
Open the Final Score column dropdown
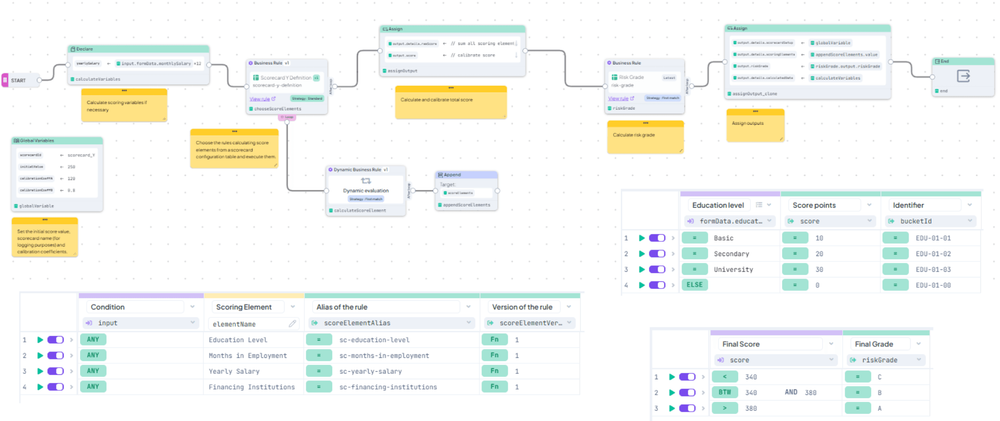[828, 344]
